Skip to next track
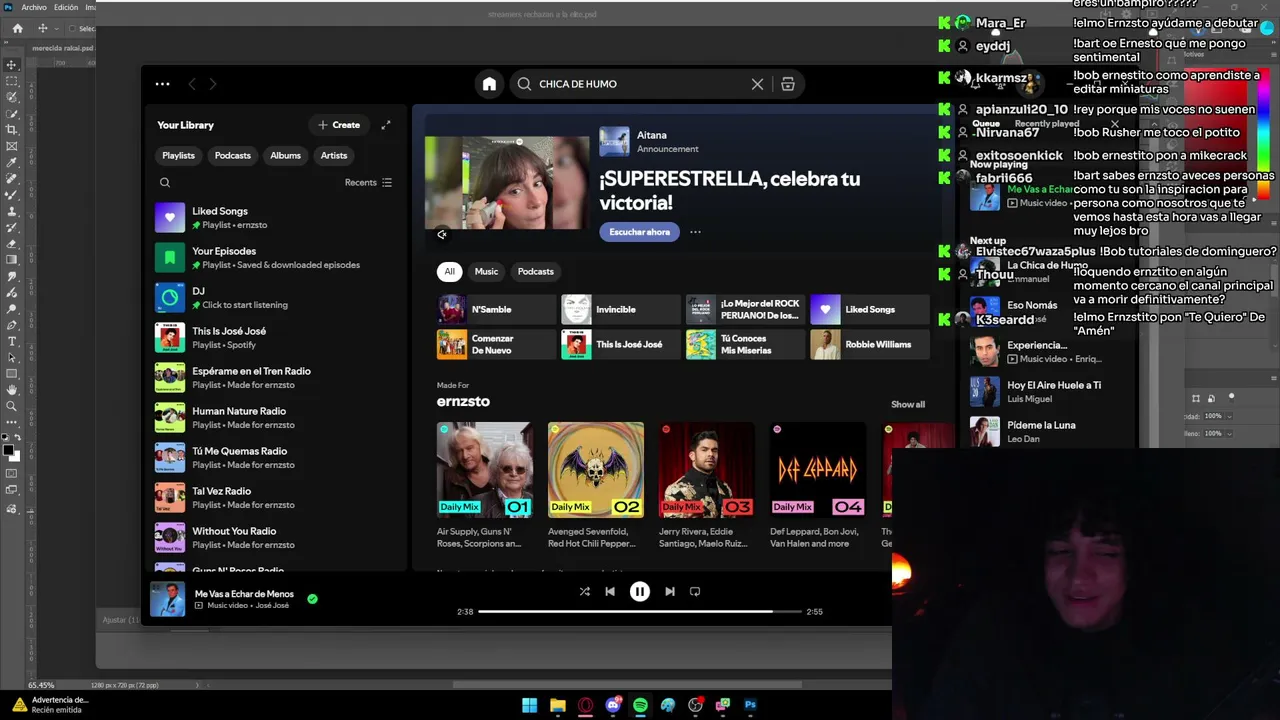1280x720 pixels. [670, 592]
